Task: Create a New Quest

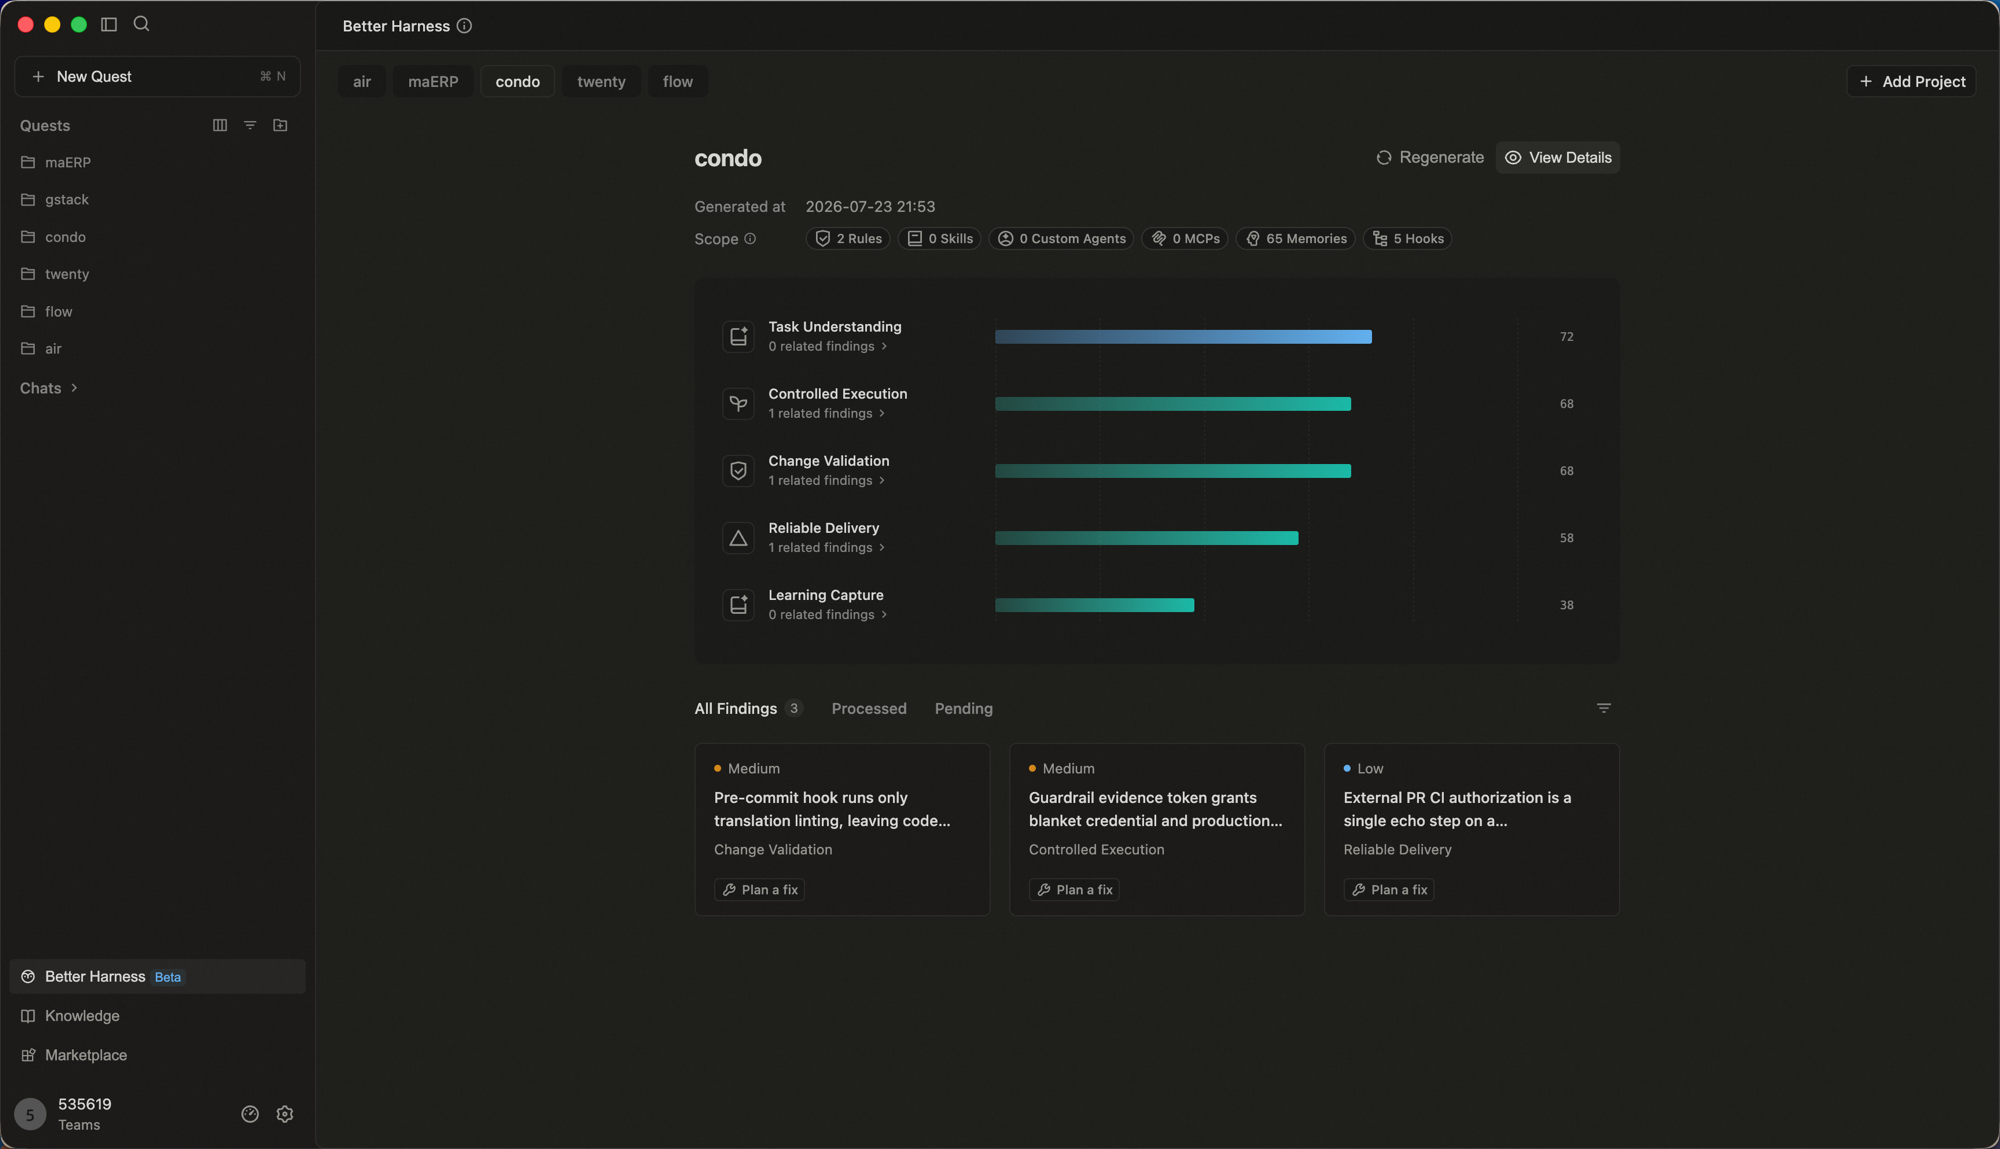Action: pyautogui.click(x=158, y=77)
